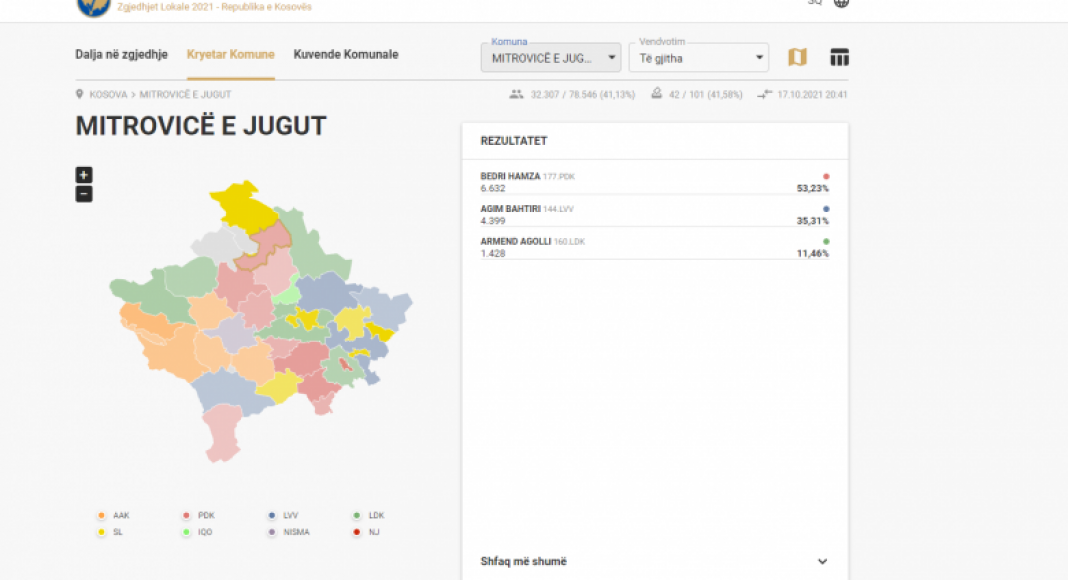The image size is (1068, 580).
Task: Zoom in on the Kosovo map
Action: point(84,175)
